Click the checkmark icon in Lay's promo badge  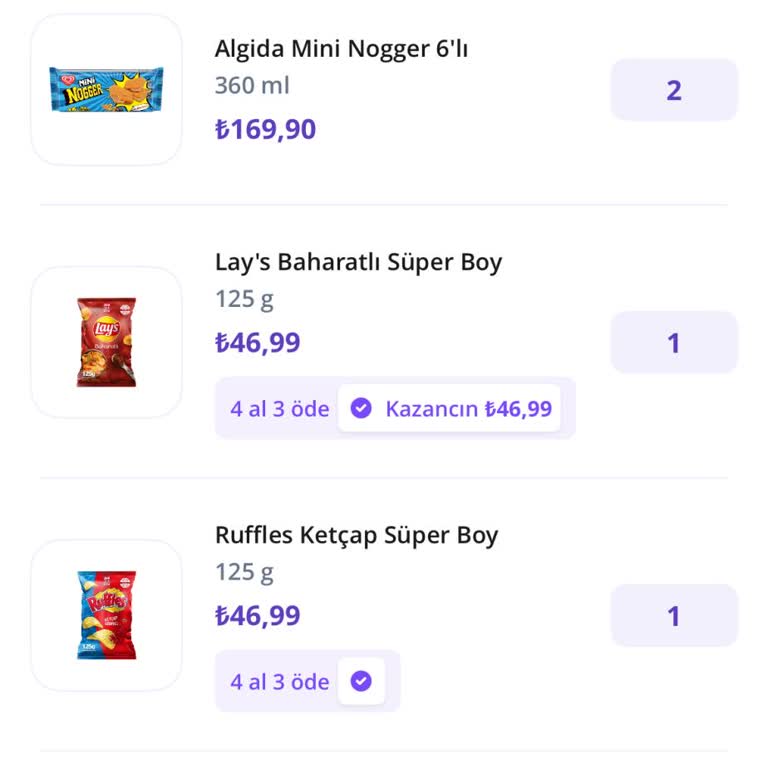point(361,408)
